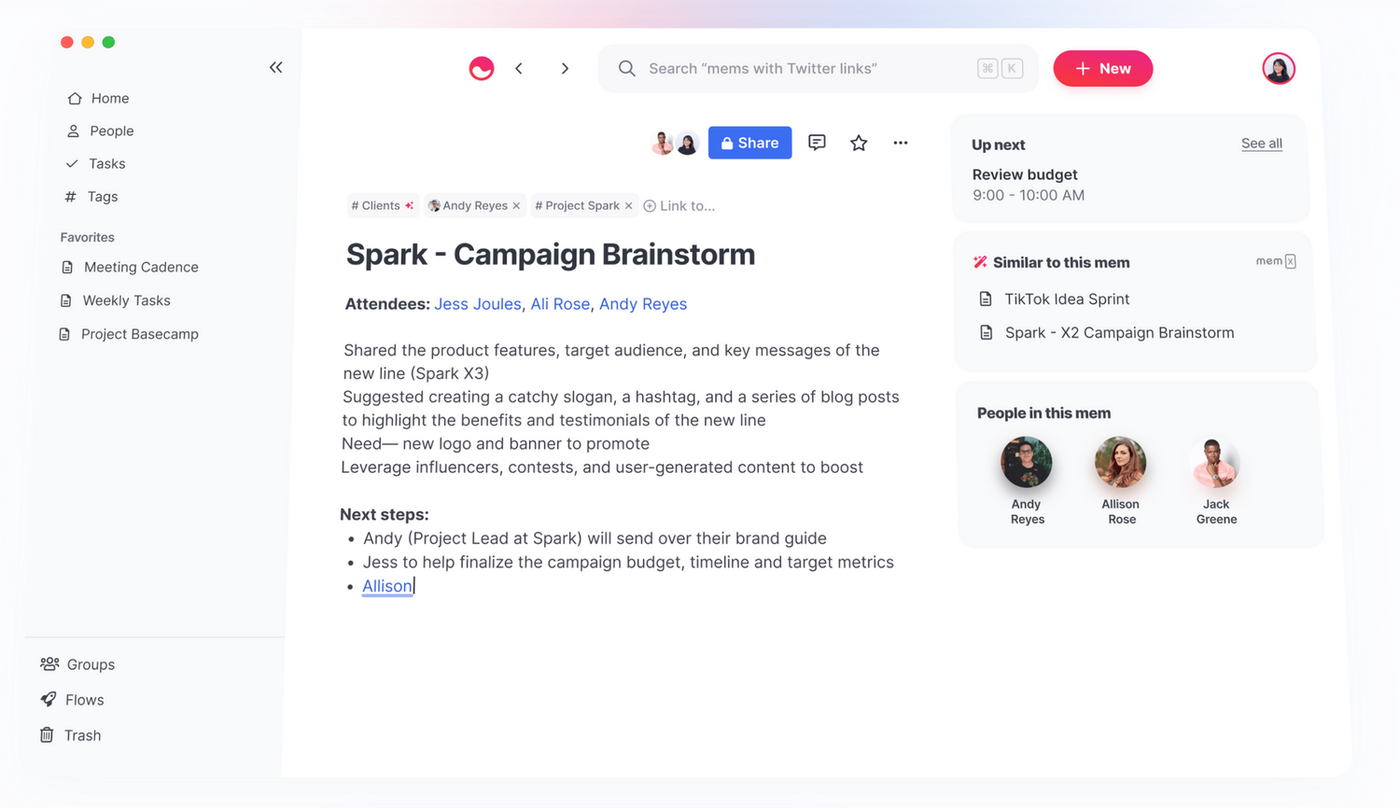The image size is (1400, 808).
Task: Collapse the sidebar with the double-chevron icon
Action: point(276,67)
